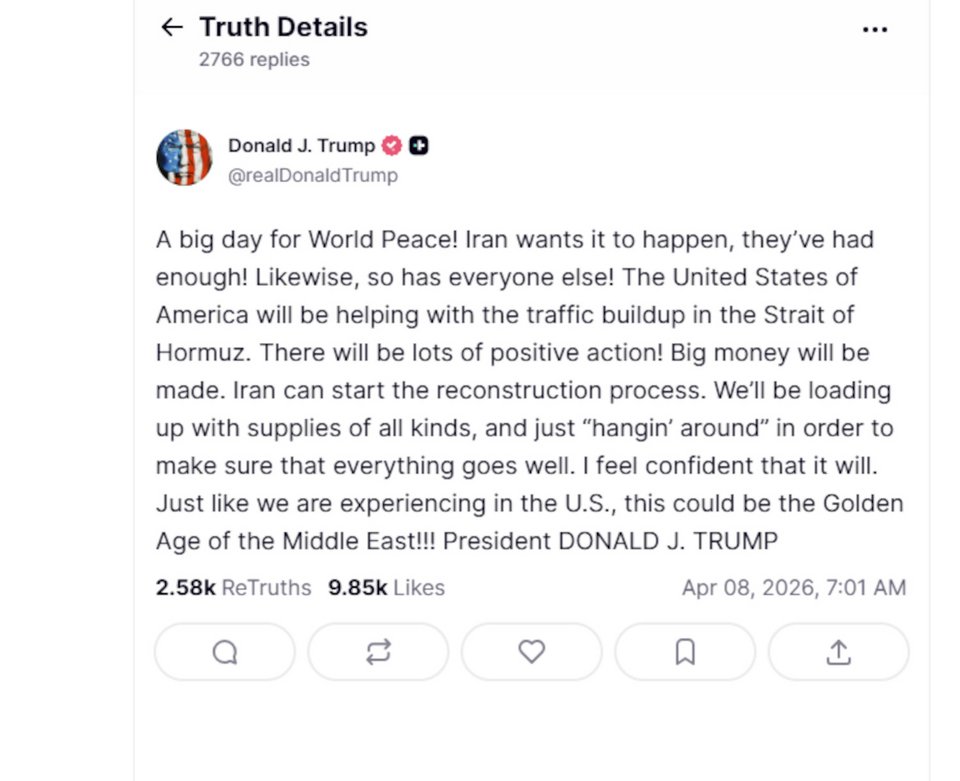View the 9.85k Likes list
Image resolution: width=960 pixels, height=781 pixels.
coord(386,588)
